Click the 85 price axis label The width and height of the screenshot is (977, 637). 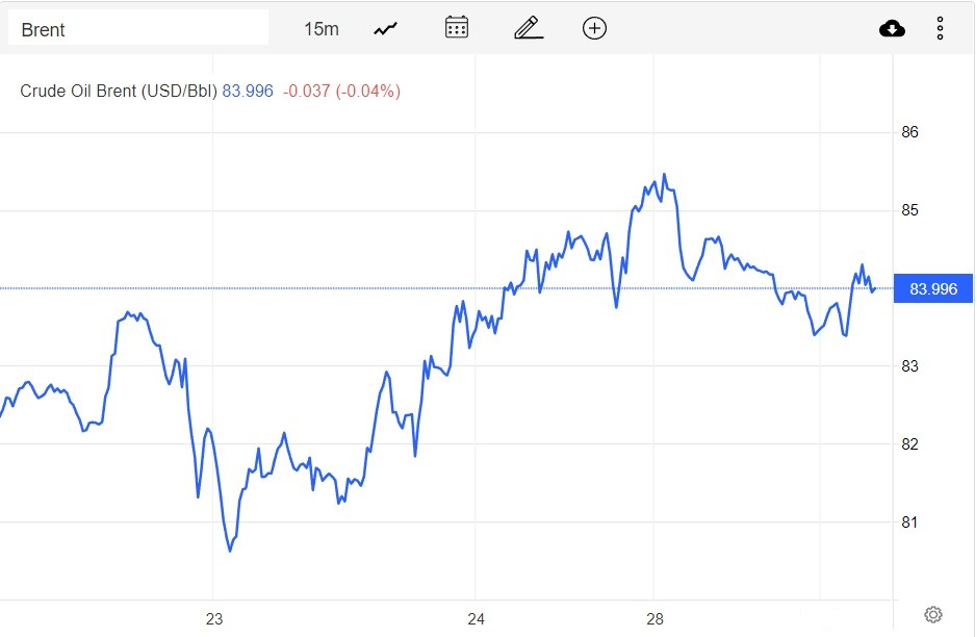tap(910, 210)
